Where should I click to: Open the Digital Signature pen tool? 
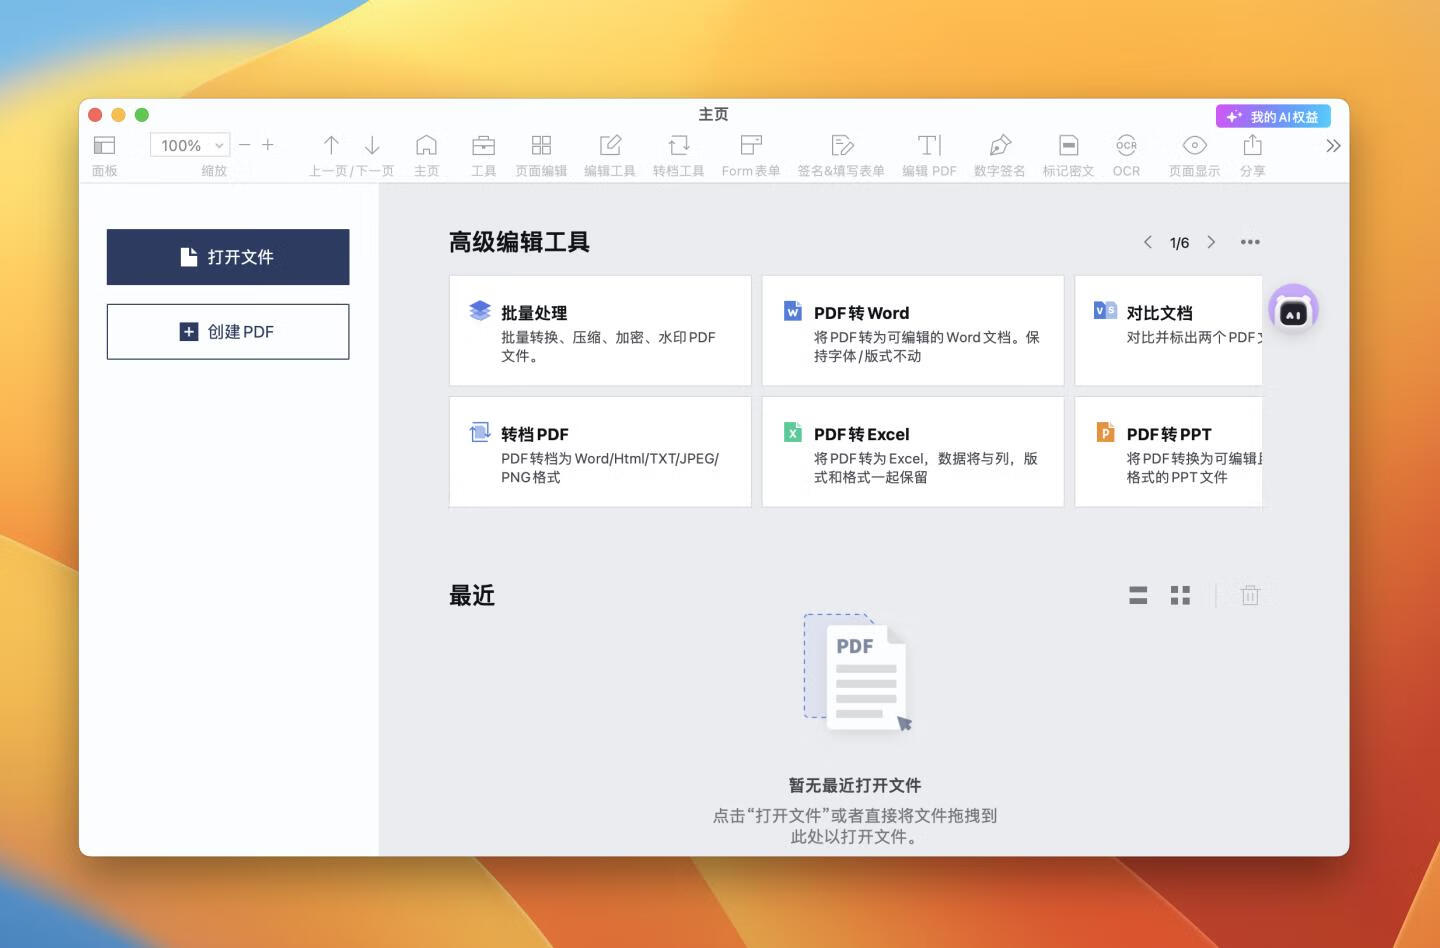tap(1000, 145)
